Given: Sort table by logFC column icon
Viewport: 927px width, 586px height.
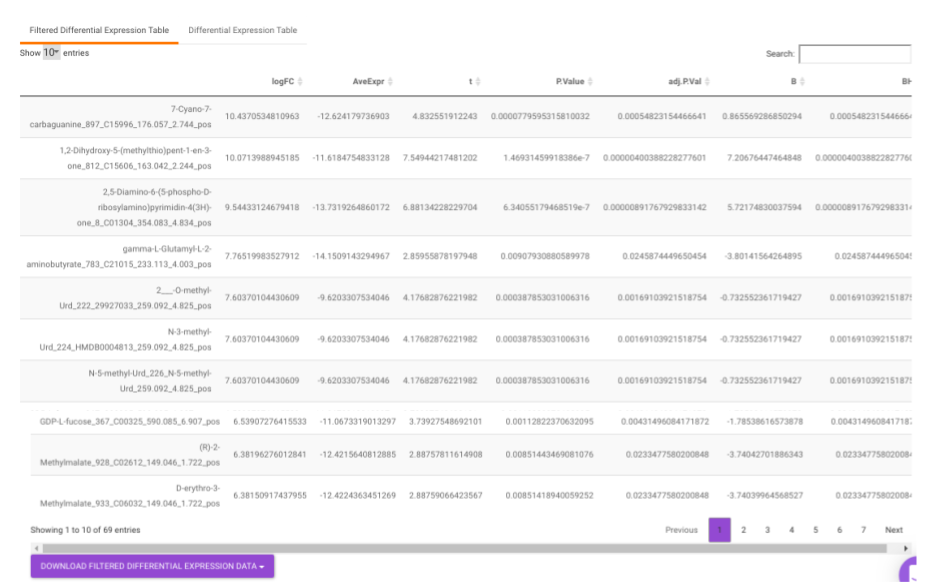Looking at the screenshot, I should pyautogui.click(x=300, y=82).
